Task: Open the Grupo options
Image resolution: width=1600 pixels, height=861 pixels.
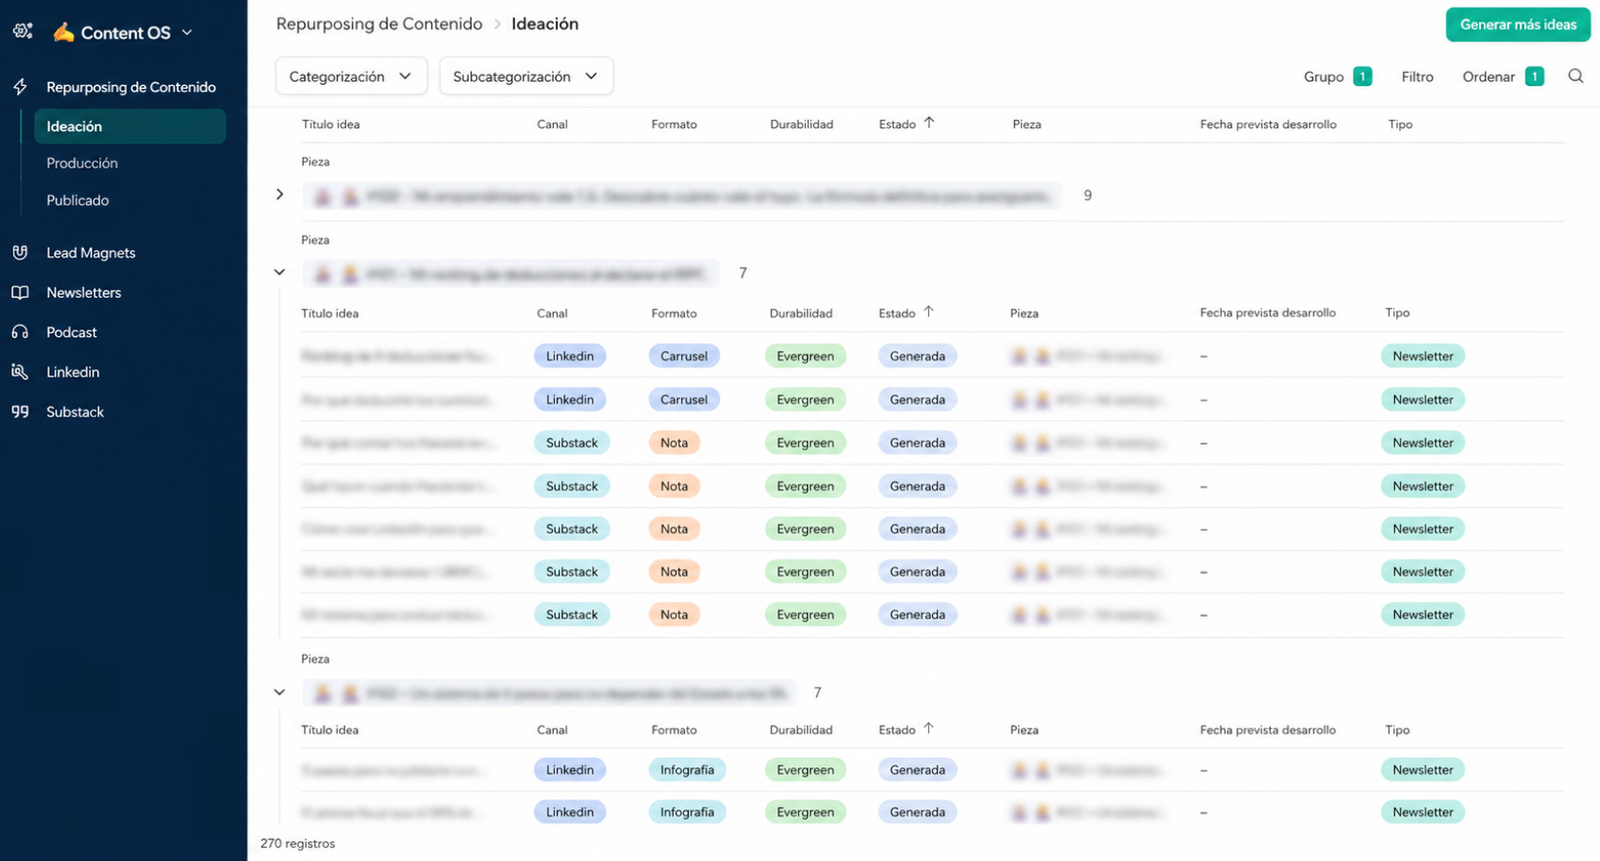Action: (x=1337, y=76)
